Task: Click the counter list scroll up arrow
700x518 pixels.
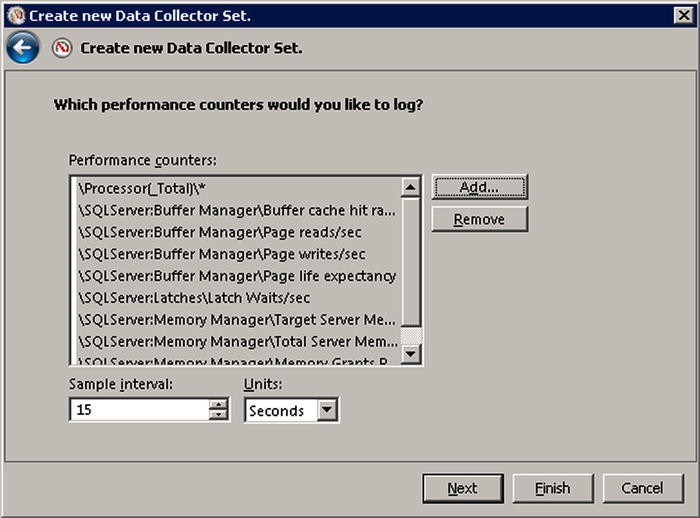Action: pos(411,187)
